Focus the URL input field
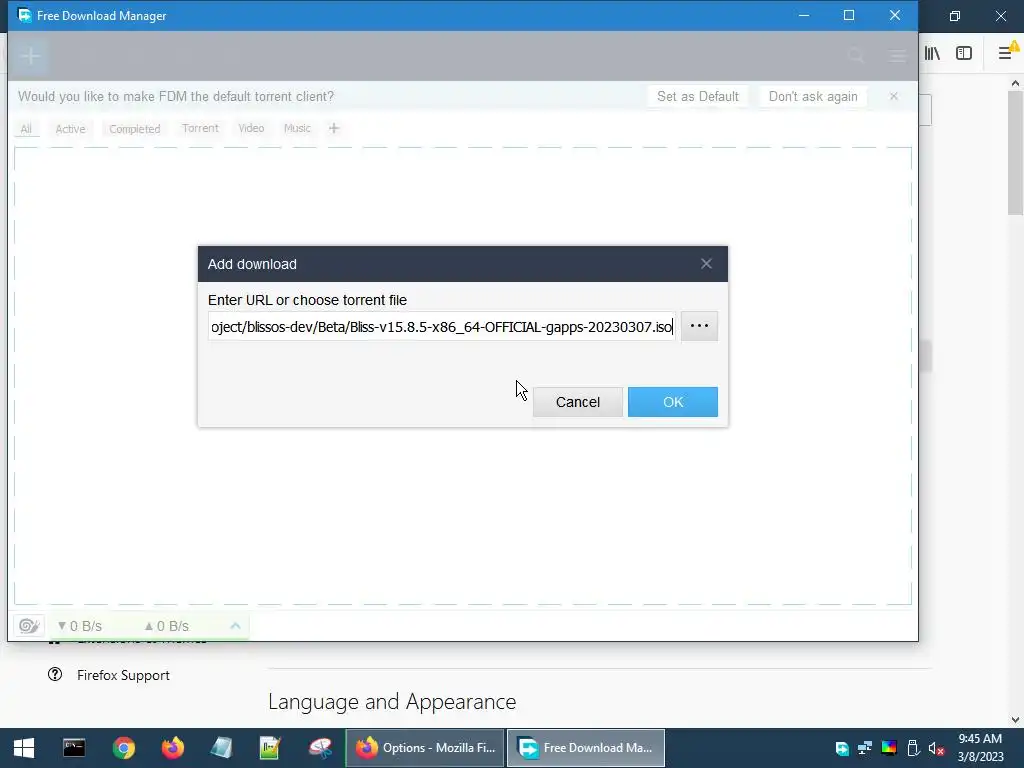Image resolution: width=1024 pixels, height=768 pixels. [x=441, y=327]
